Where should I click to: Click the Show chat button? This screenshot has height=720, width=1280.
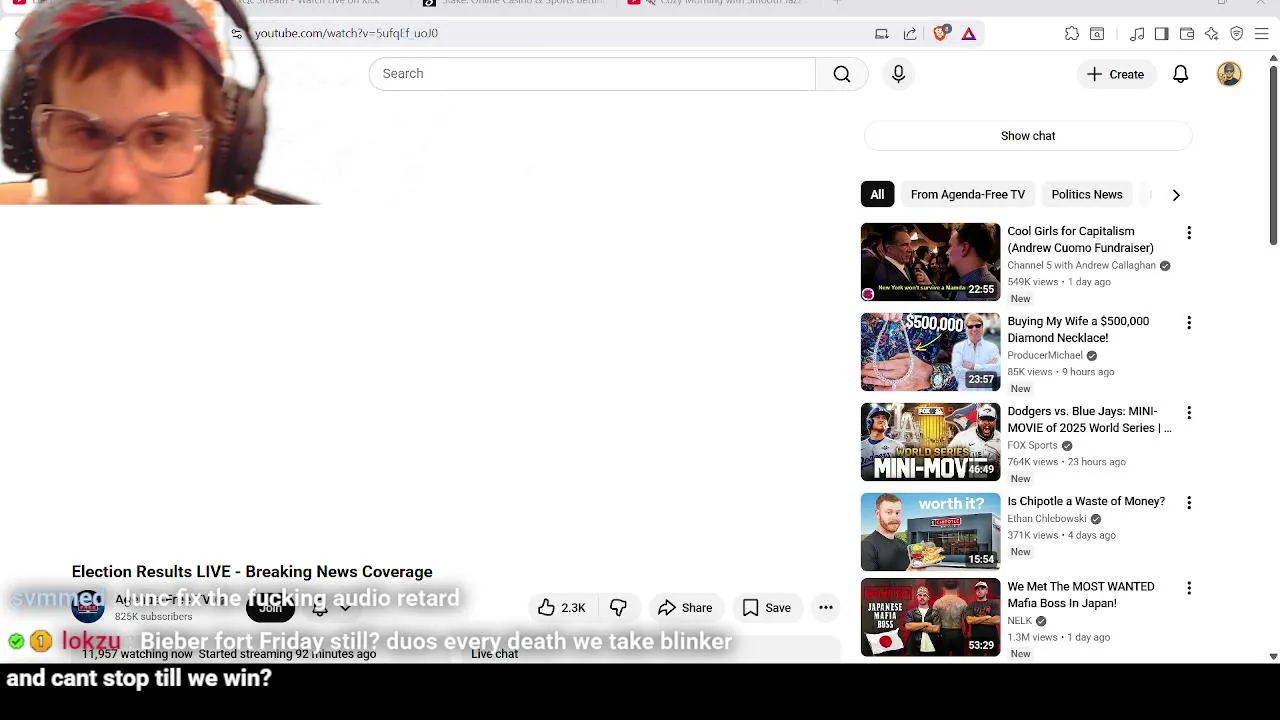coord(1028,136)
